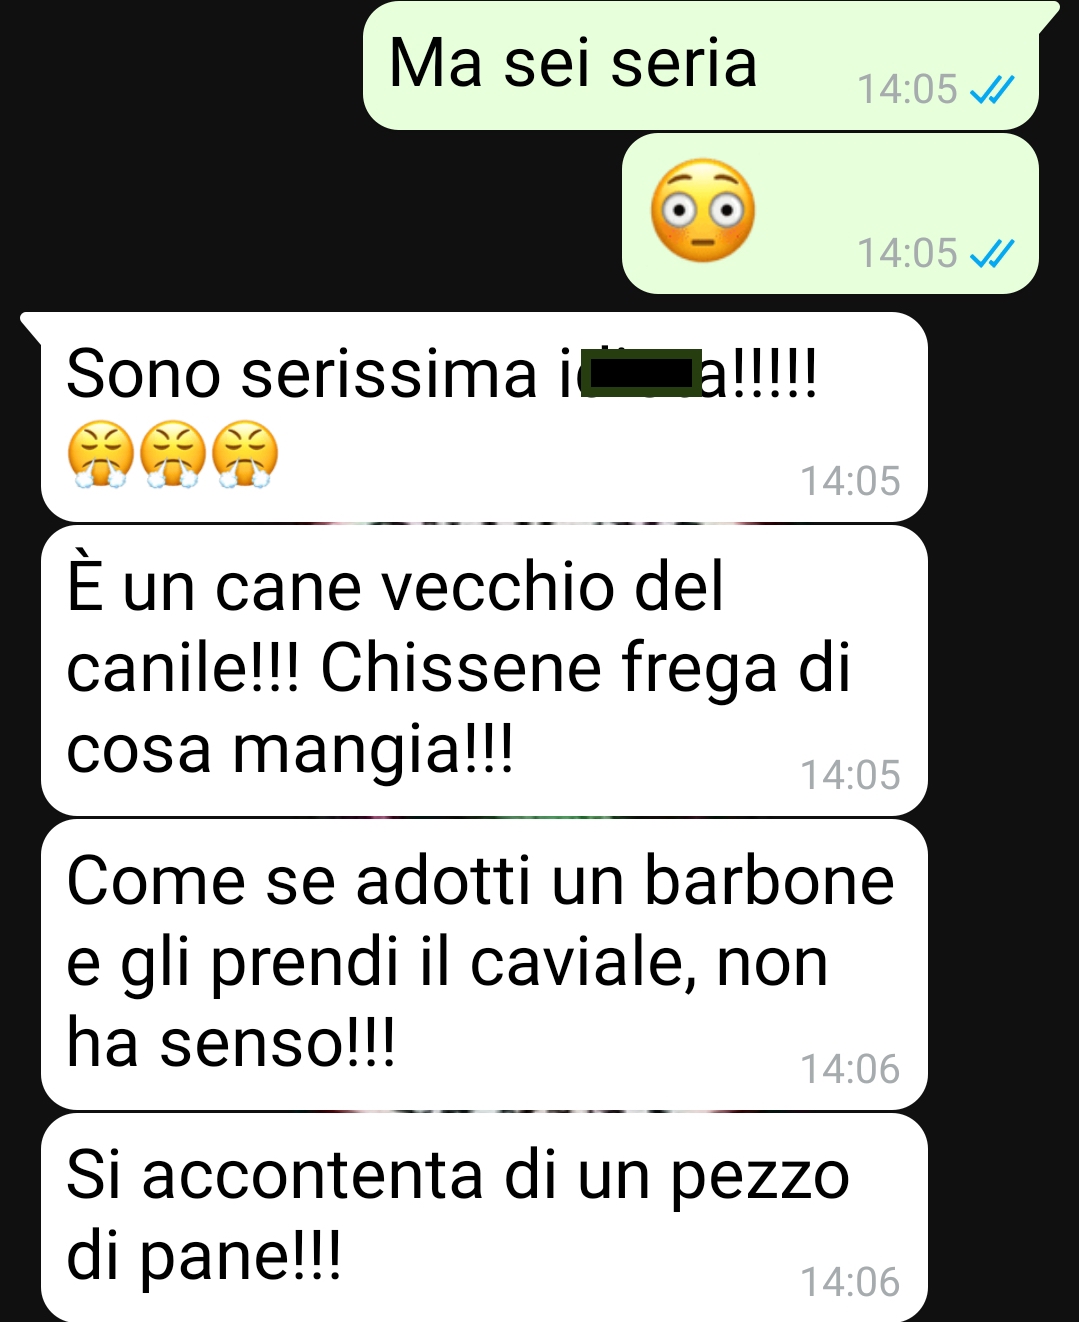Click the black redaction box in message
This screenshot has height=1322, width=1079.
(x=641, y=370)
